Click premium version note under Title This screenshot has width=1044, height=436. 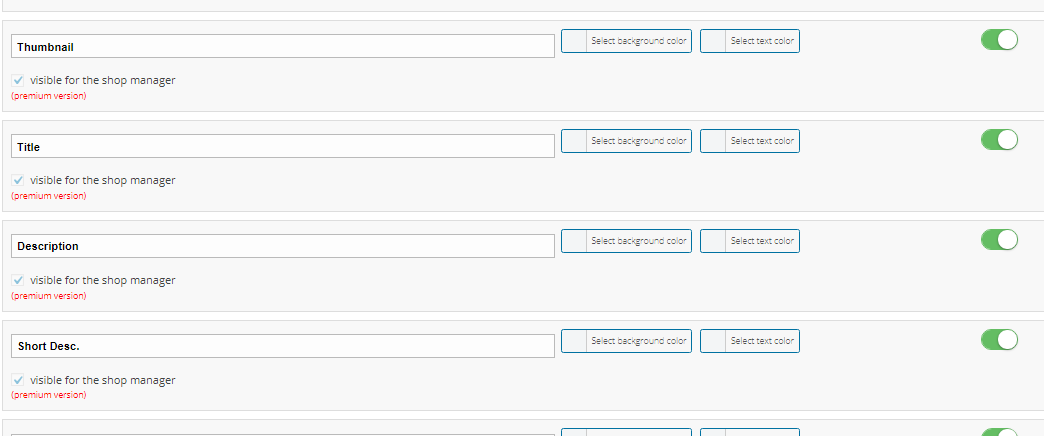point(49,196)
